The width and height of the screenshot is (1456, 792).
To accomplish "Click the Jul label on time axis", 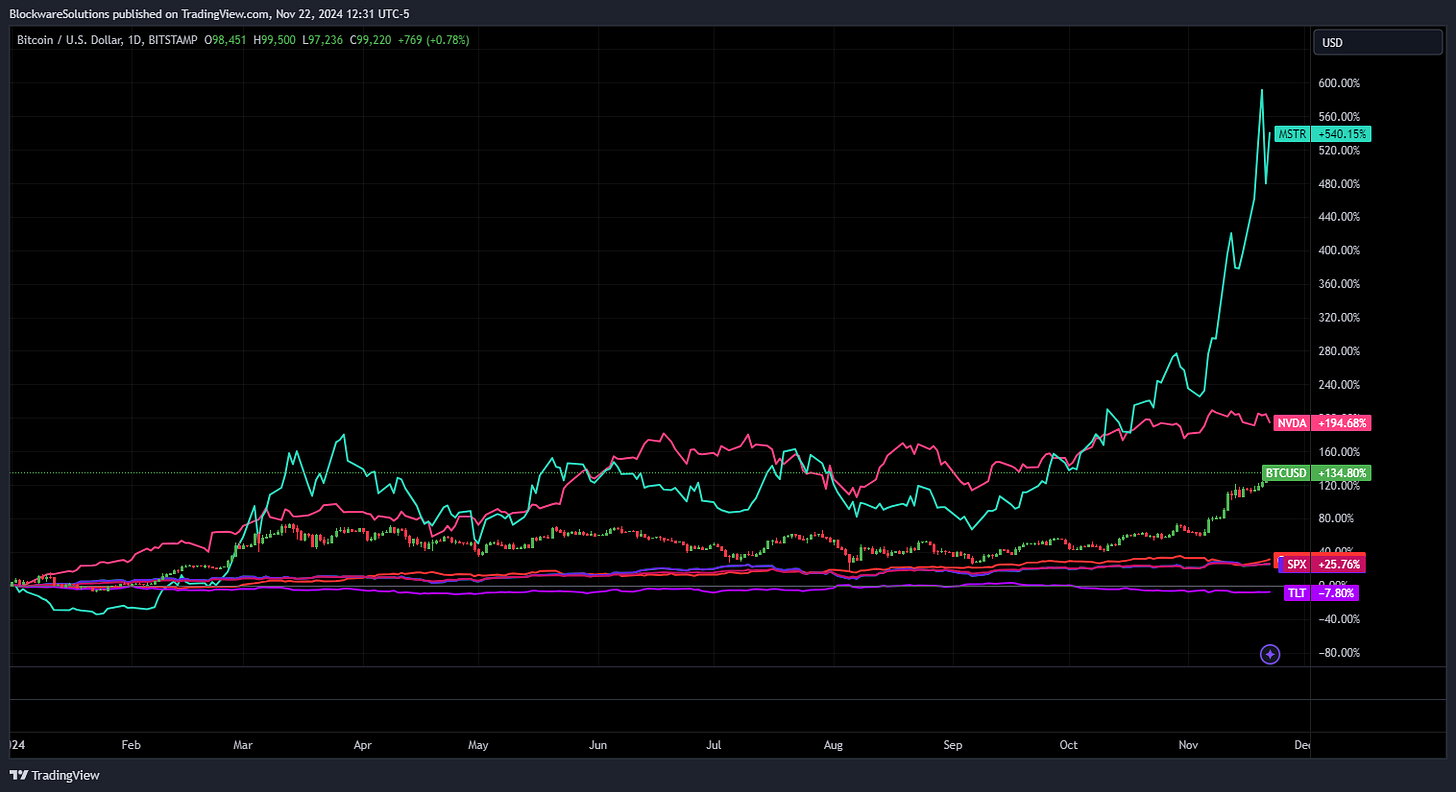I will (x=714, y=745).
